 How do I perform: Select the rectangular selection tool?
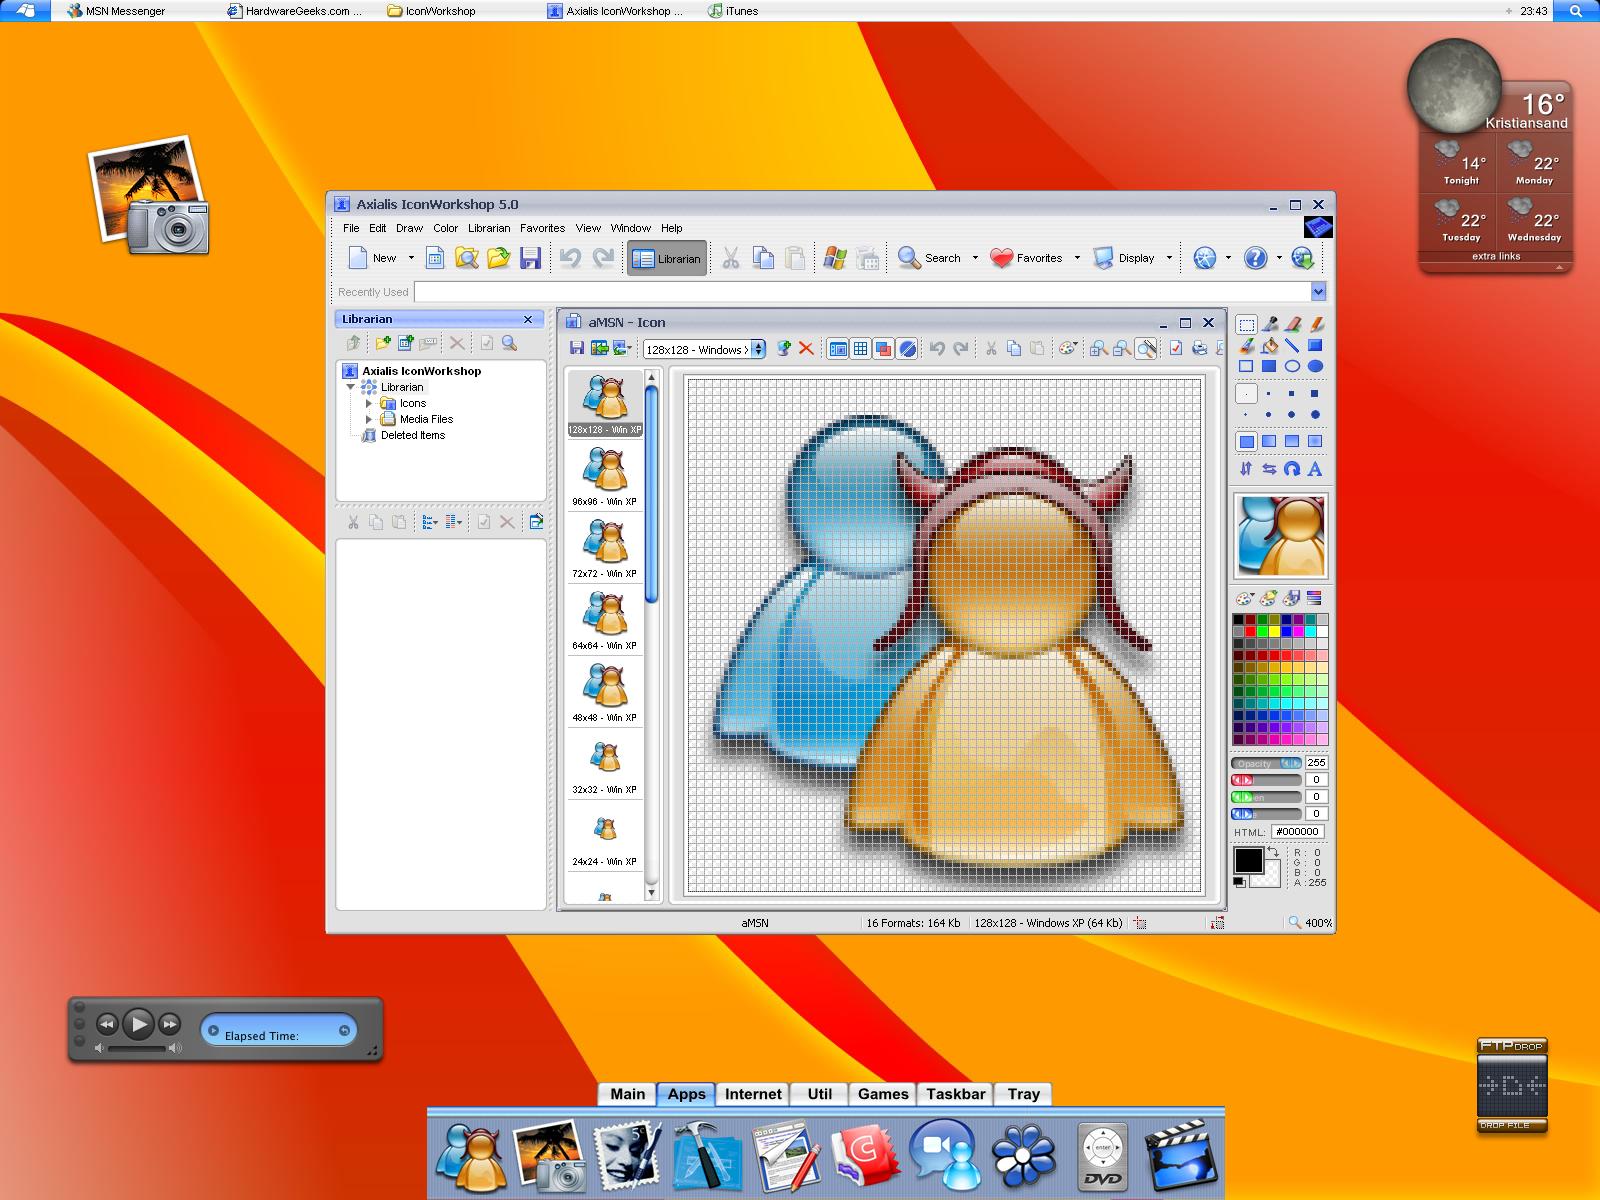coord(1246,324)
